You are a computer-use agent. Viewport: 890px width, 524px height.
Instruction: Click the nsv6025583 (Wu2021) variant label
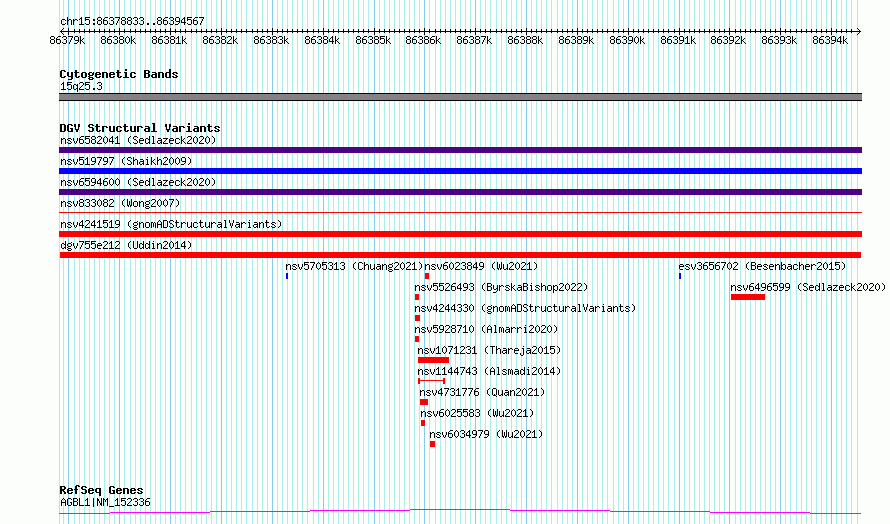coord(477,413)
